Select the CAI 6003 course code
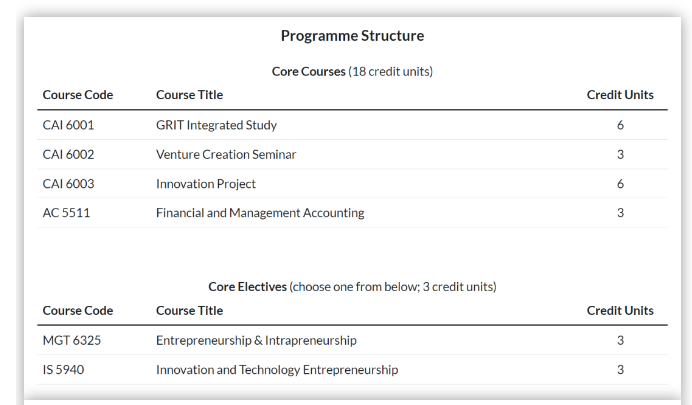This screenshot has height=405, width=692. (68, 184)
